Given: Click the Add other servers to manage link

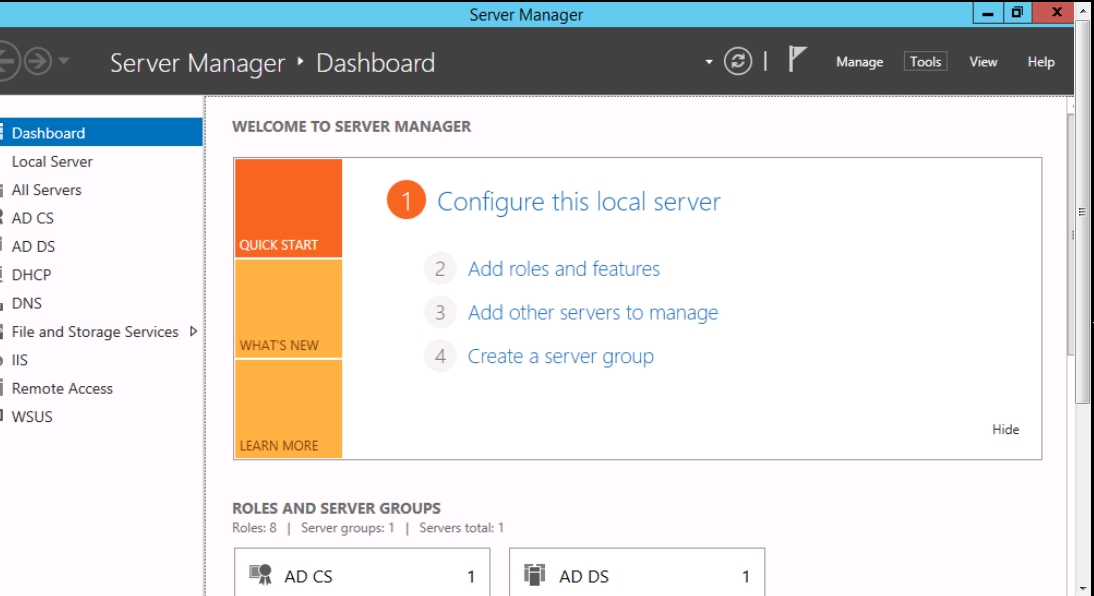Looking at the screenshot, I should pyautogui.click(x=592, y=313).
